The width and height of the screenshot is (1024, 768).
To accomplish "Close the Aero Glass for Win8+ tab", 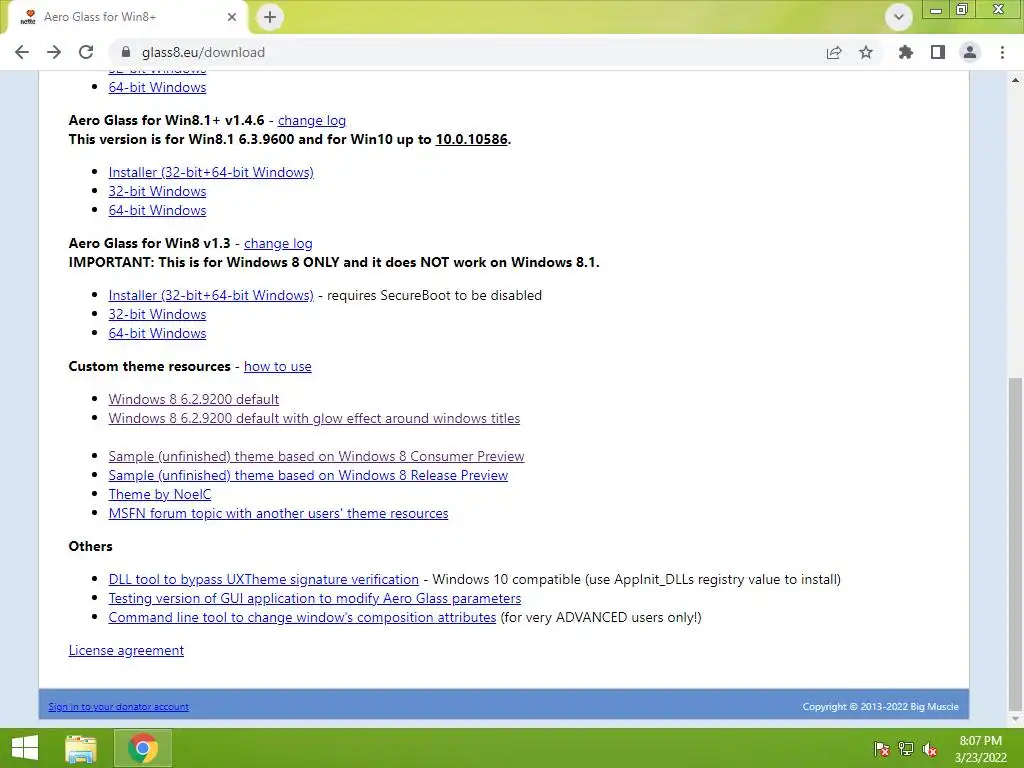I will [232, 17].
